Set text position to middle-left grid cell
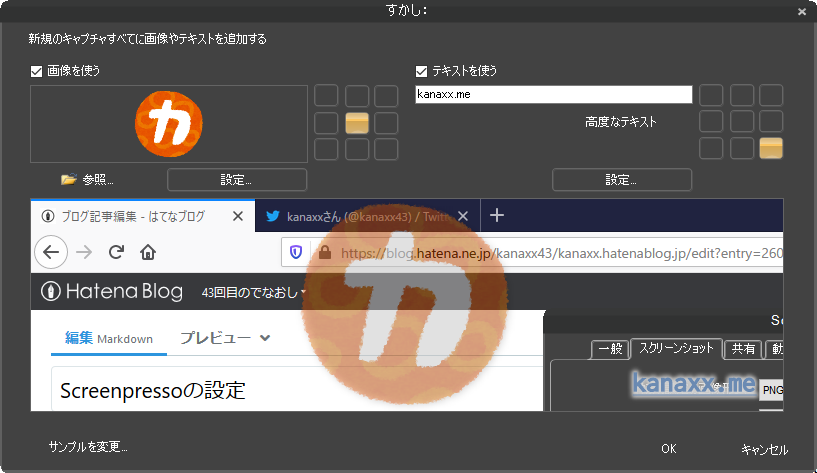 click(x=711, y=121)
